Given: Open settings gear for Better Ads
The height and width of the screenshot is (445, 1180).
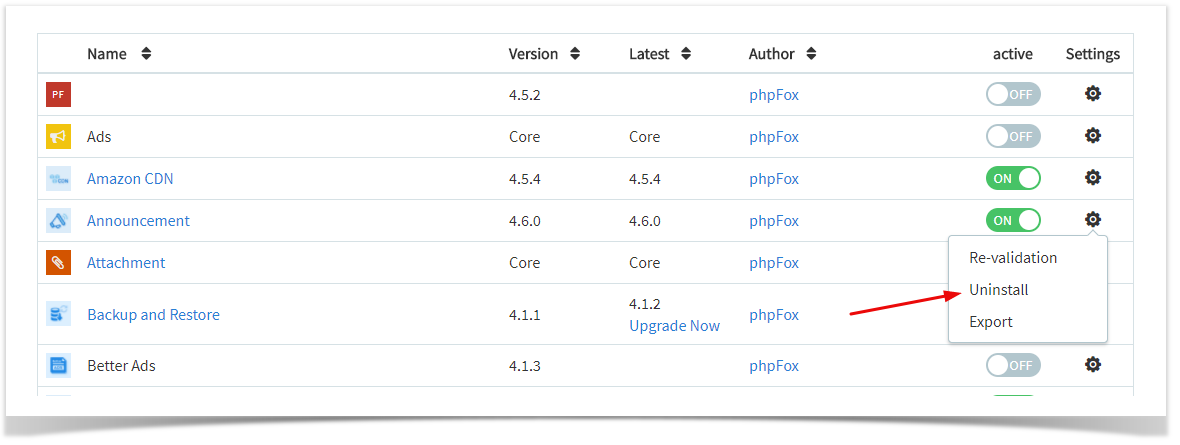Looking at the screenshot, I should [1093, 364].
